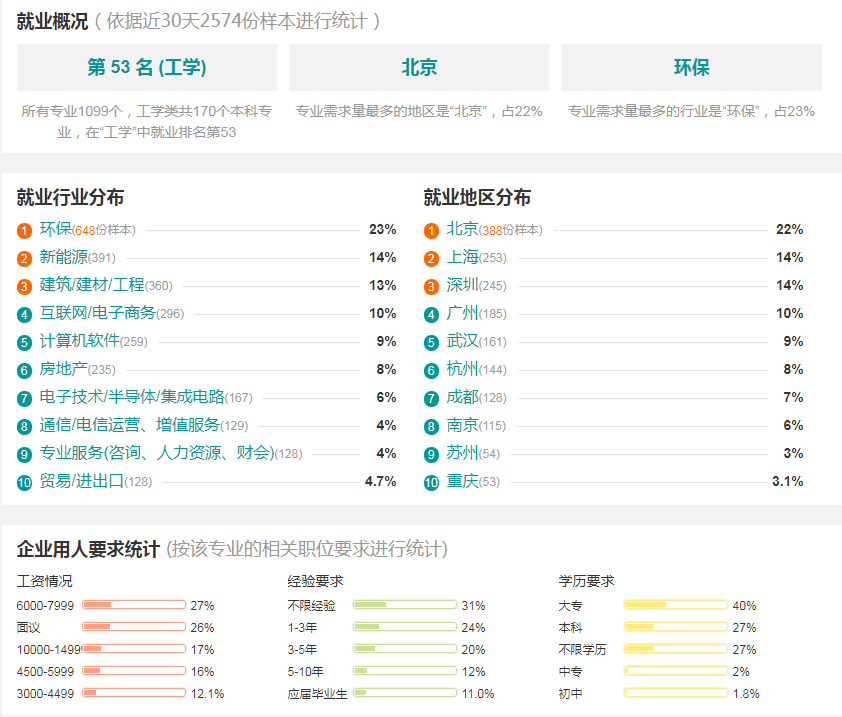842x717 pixels.
Task: Click the 不限学历 education progress bar
Action: (676, 649)
